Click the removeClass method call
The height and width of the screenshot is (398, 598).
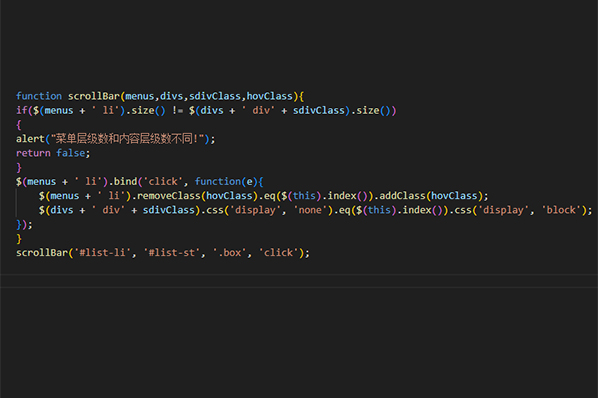[169, 196]
